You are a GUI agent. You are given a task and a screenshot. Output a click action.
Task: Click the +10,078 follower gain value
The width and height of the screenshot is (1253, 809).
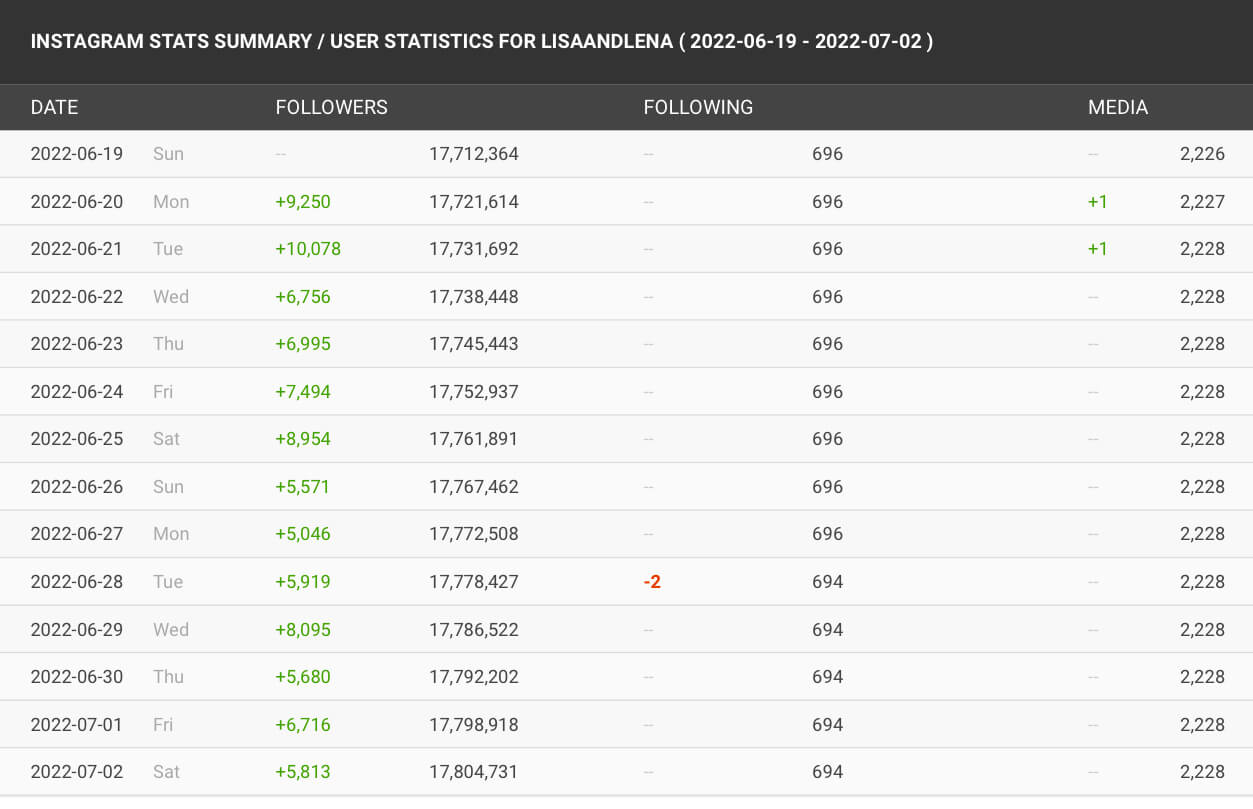(308, 249)
